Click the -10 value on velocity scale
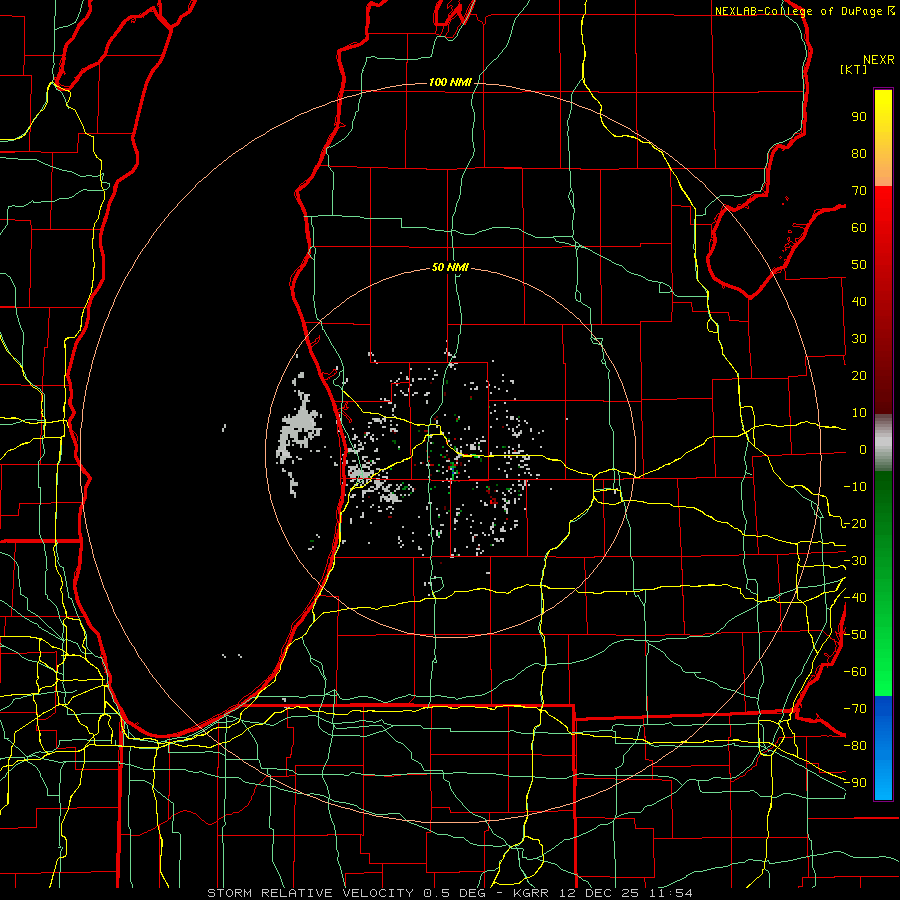This screenshot has height=900, width=900. coord(855,487)
